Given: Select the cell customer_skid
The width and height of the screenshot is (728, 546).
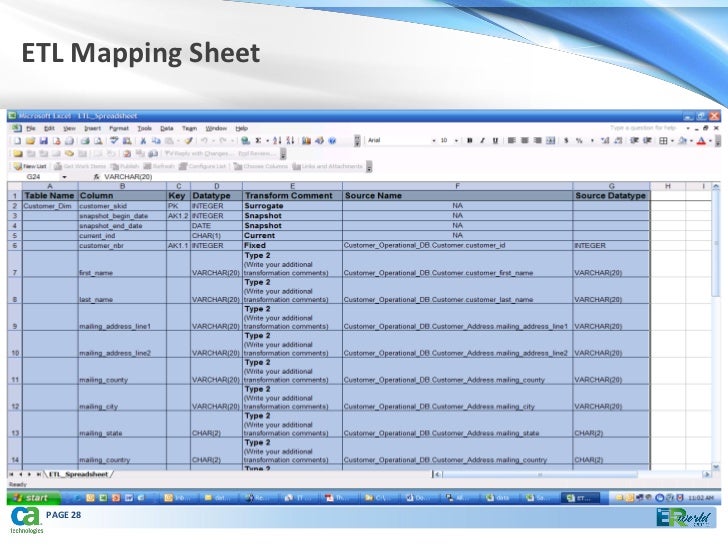Looking at the screenshot, I should click(122, 206).
